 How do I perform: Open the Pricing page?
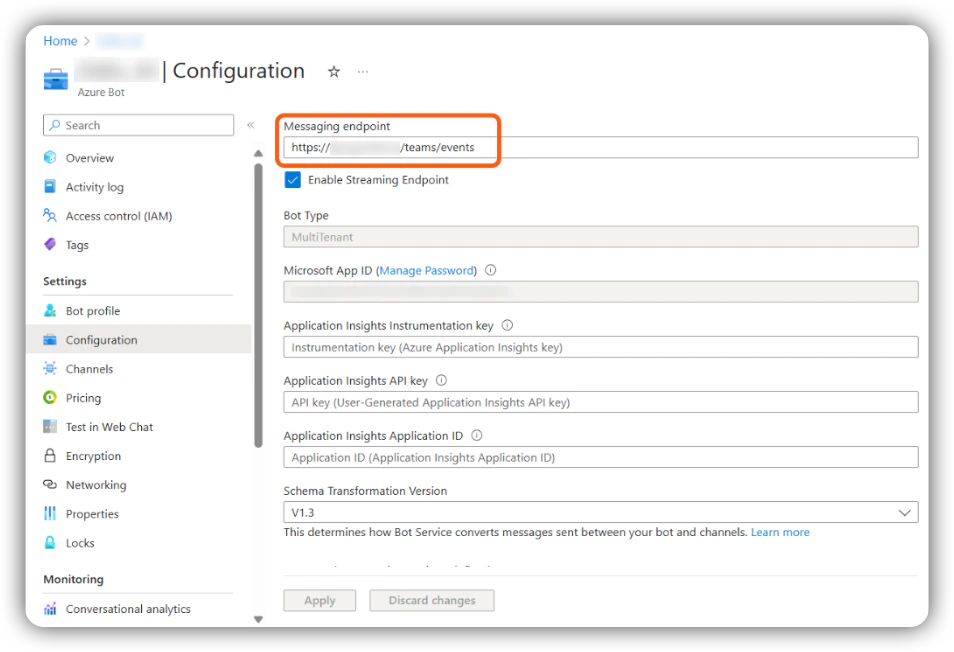[x=80, y=398]
